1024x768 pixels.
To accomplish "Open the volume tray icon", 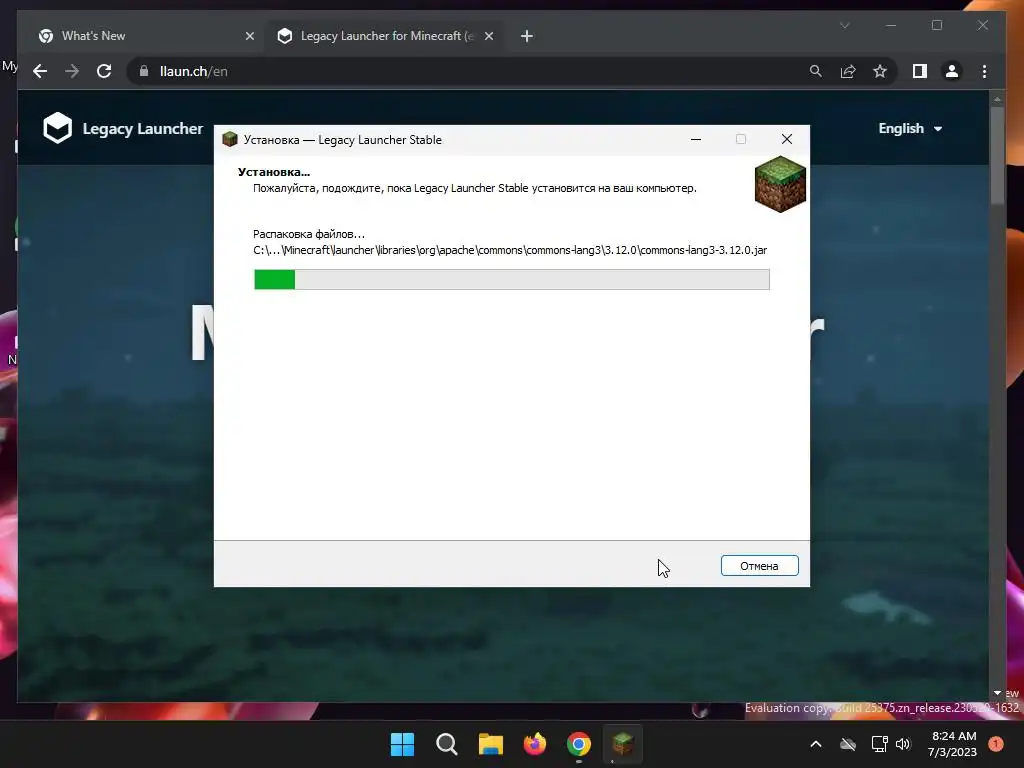I will click(903, 744).
